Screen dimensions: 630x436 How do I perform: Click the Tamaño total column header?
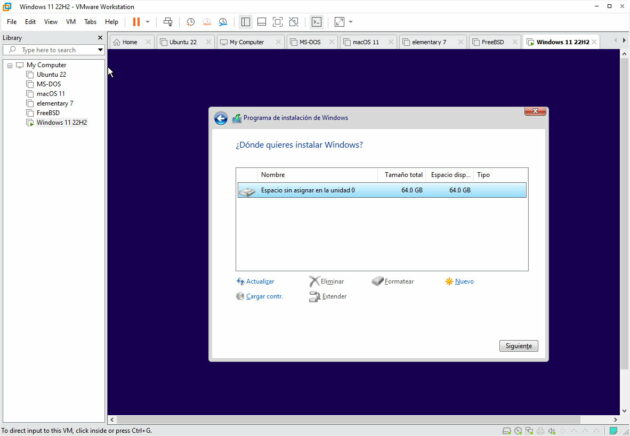click(x=402, y=175)
